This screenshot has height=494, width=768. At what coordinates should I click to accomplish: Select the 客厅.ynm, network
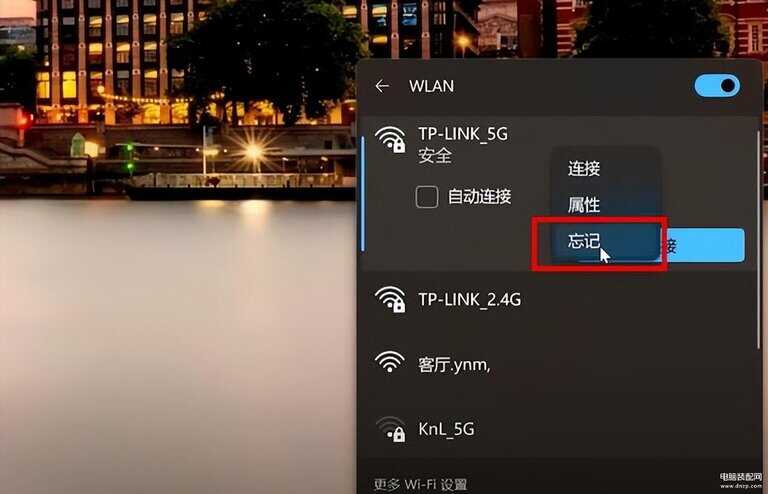(454, 364)
